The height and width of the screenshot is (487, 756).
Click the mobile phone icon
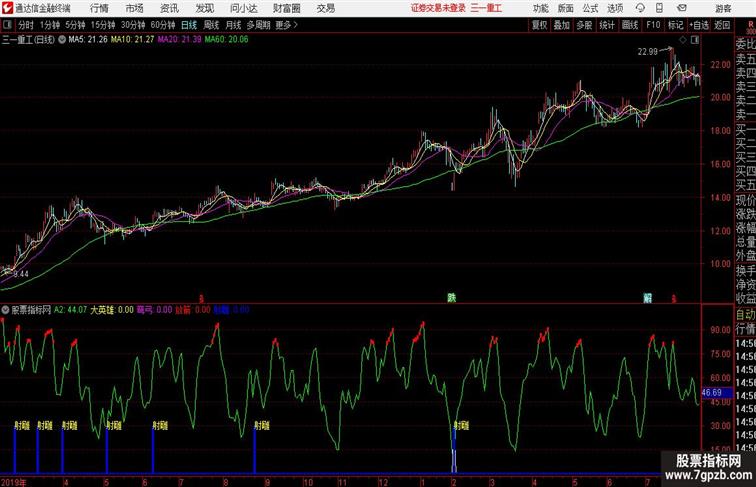(x=660, y=8)
